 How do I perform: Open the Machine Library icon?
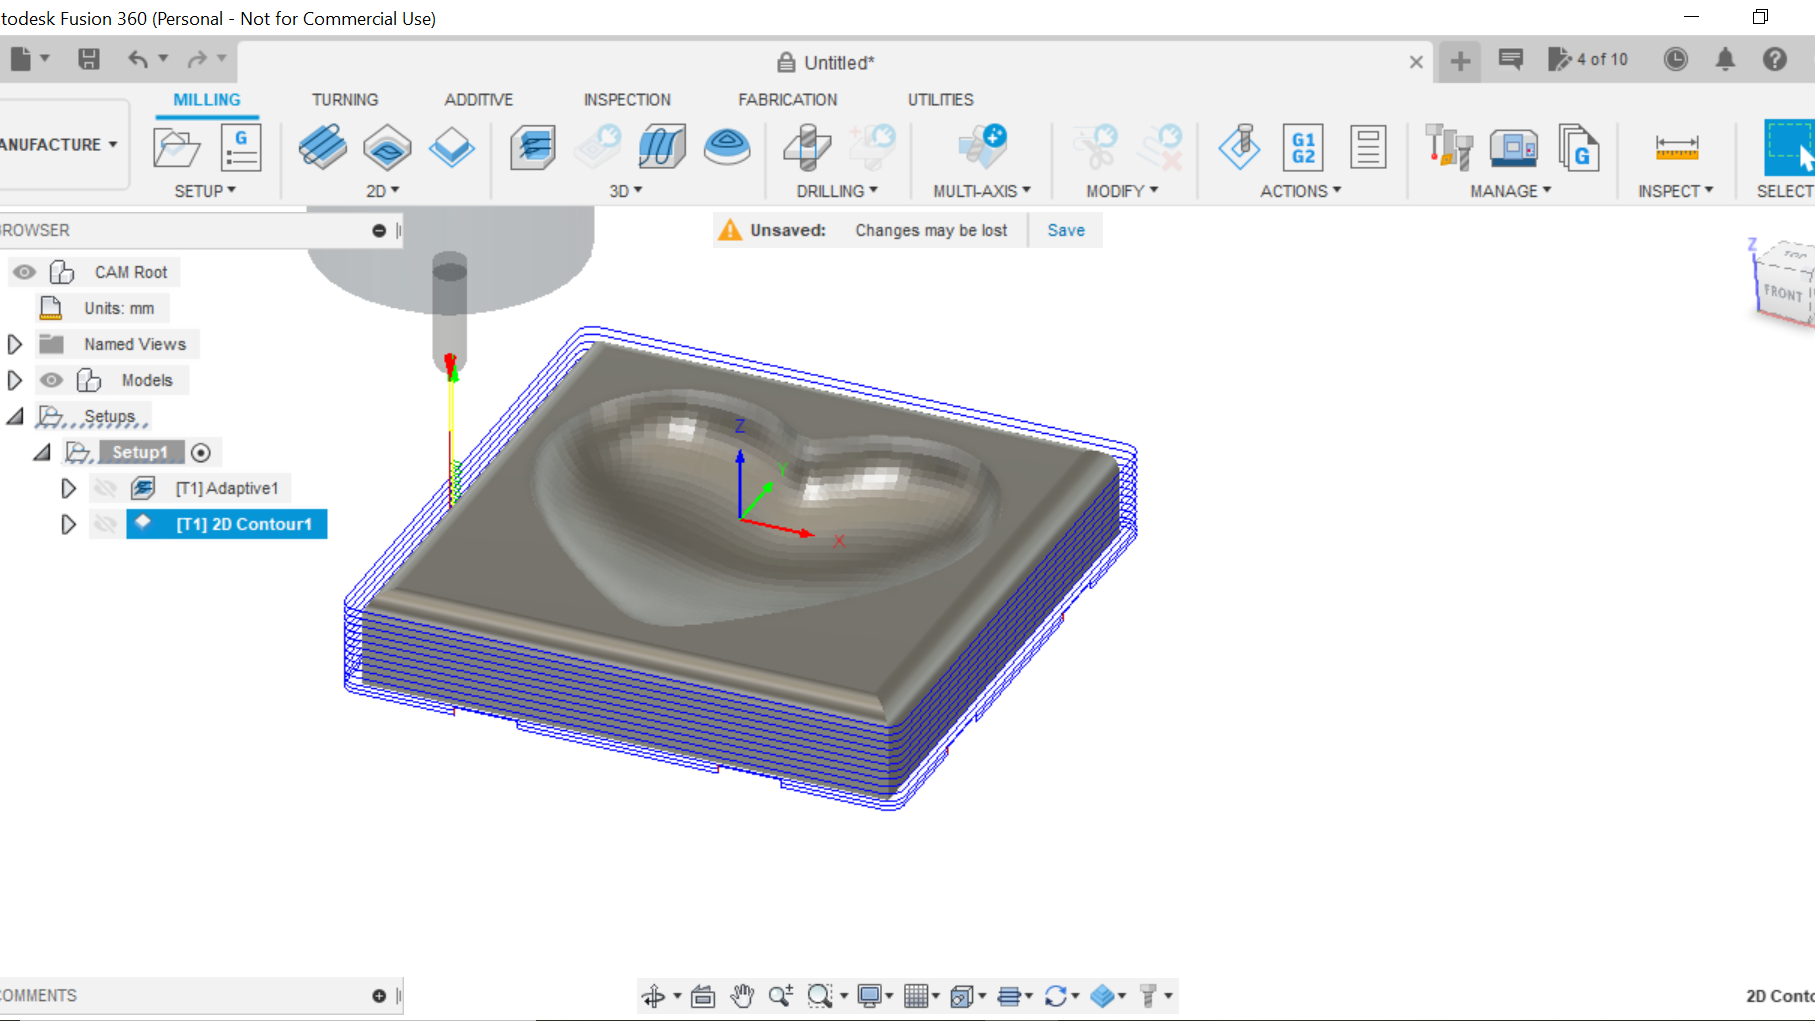(x=1513, y=148)
